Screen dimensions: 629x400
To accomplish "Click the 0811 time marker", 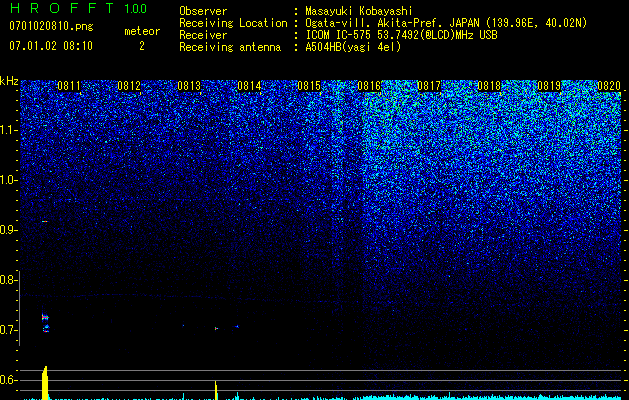I will coord(69,86).
